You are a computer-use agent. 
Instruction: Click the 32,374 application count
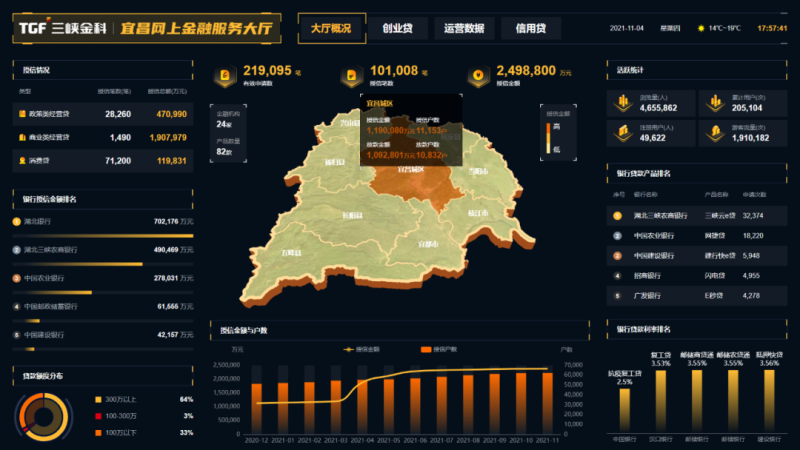(x=753, y=216)
